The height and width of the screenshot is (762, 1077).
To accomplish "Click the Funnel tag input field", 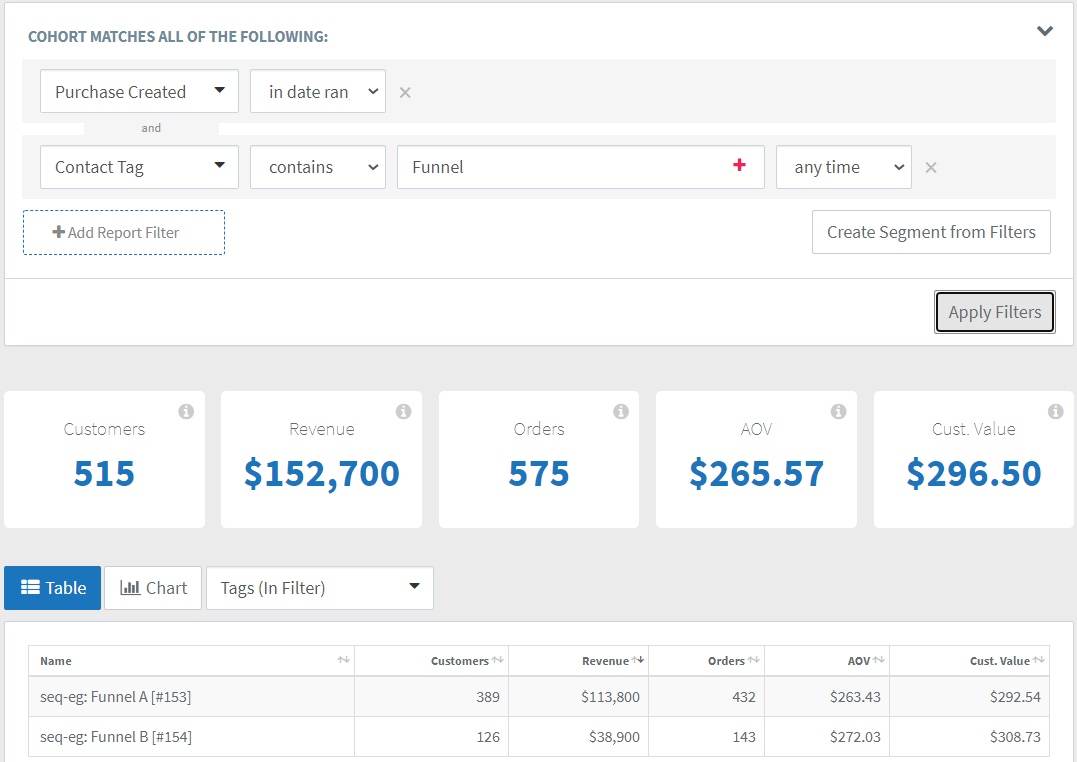I will point(563,167).
